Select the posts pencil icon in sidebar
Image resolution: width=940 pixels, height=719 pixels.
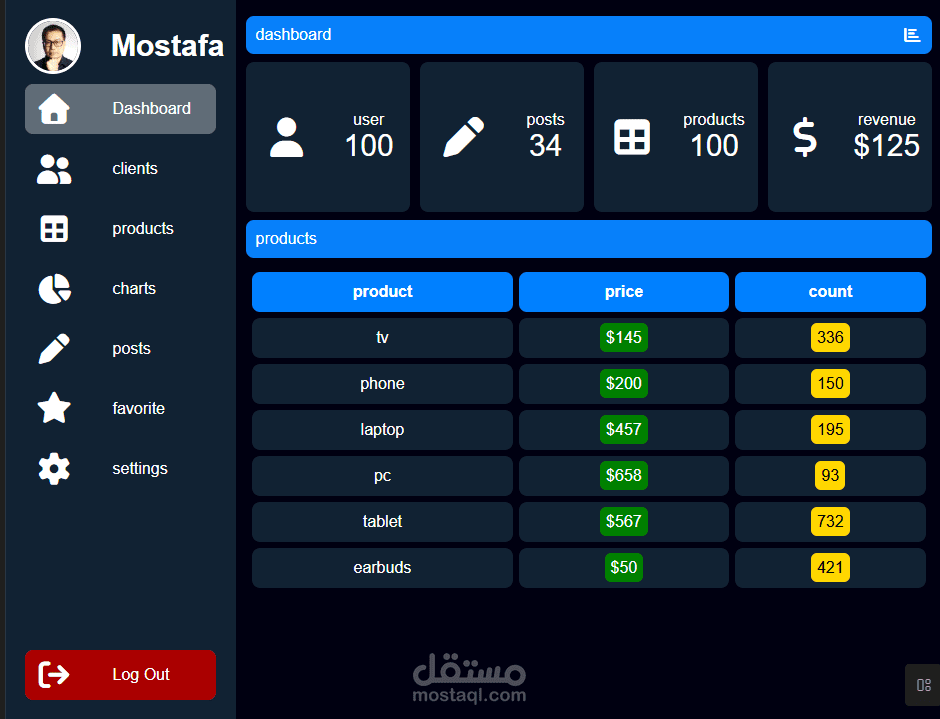(x=53, y=348)
